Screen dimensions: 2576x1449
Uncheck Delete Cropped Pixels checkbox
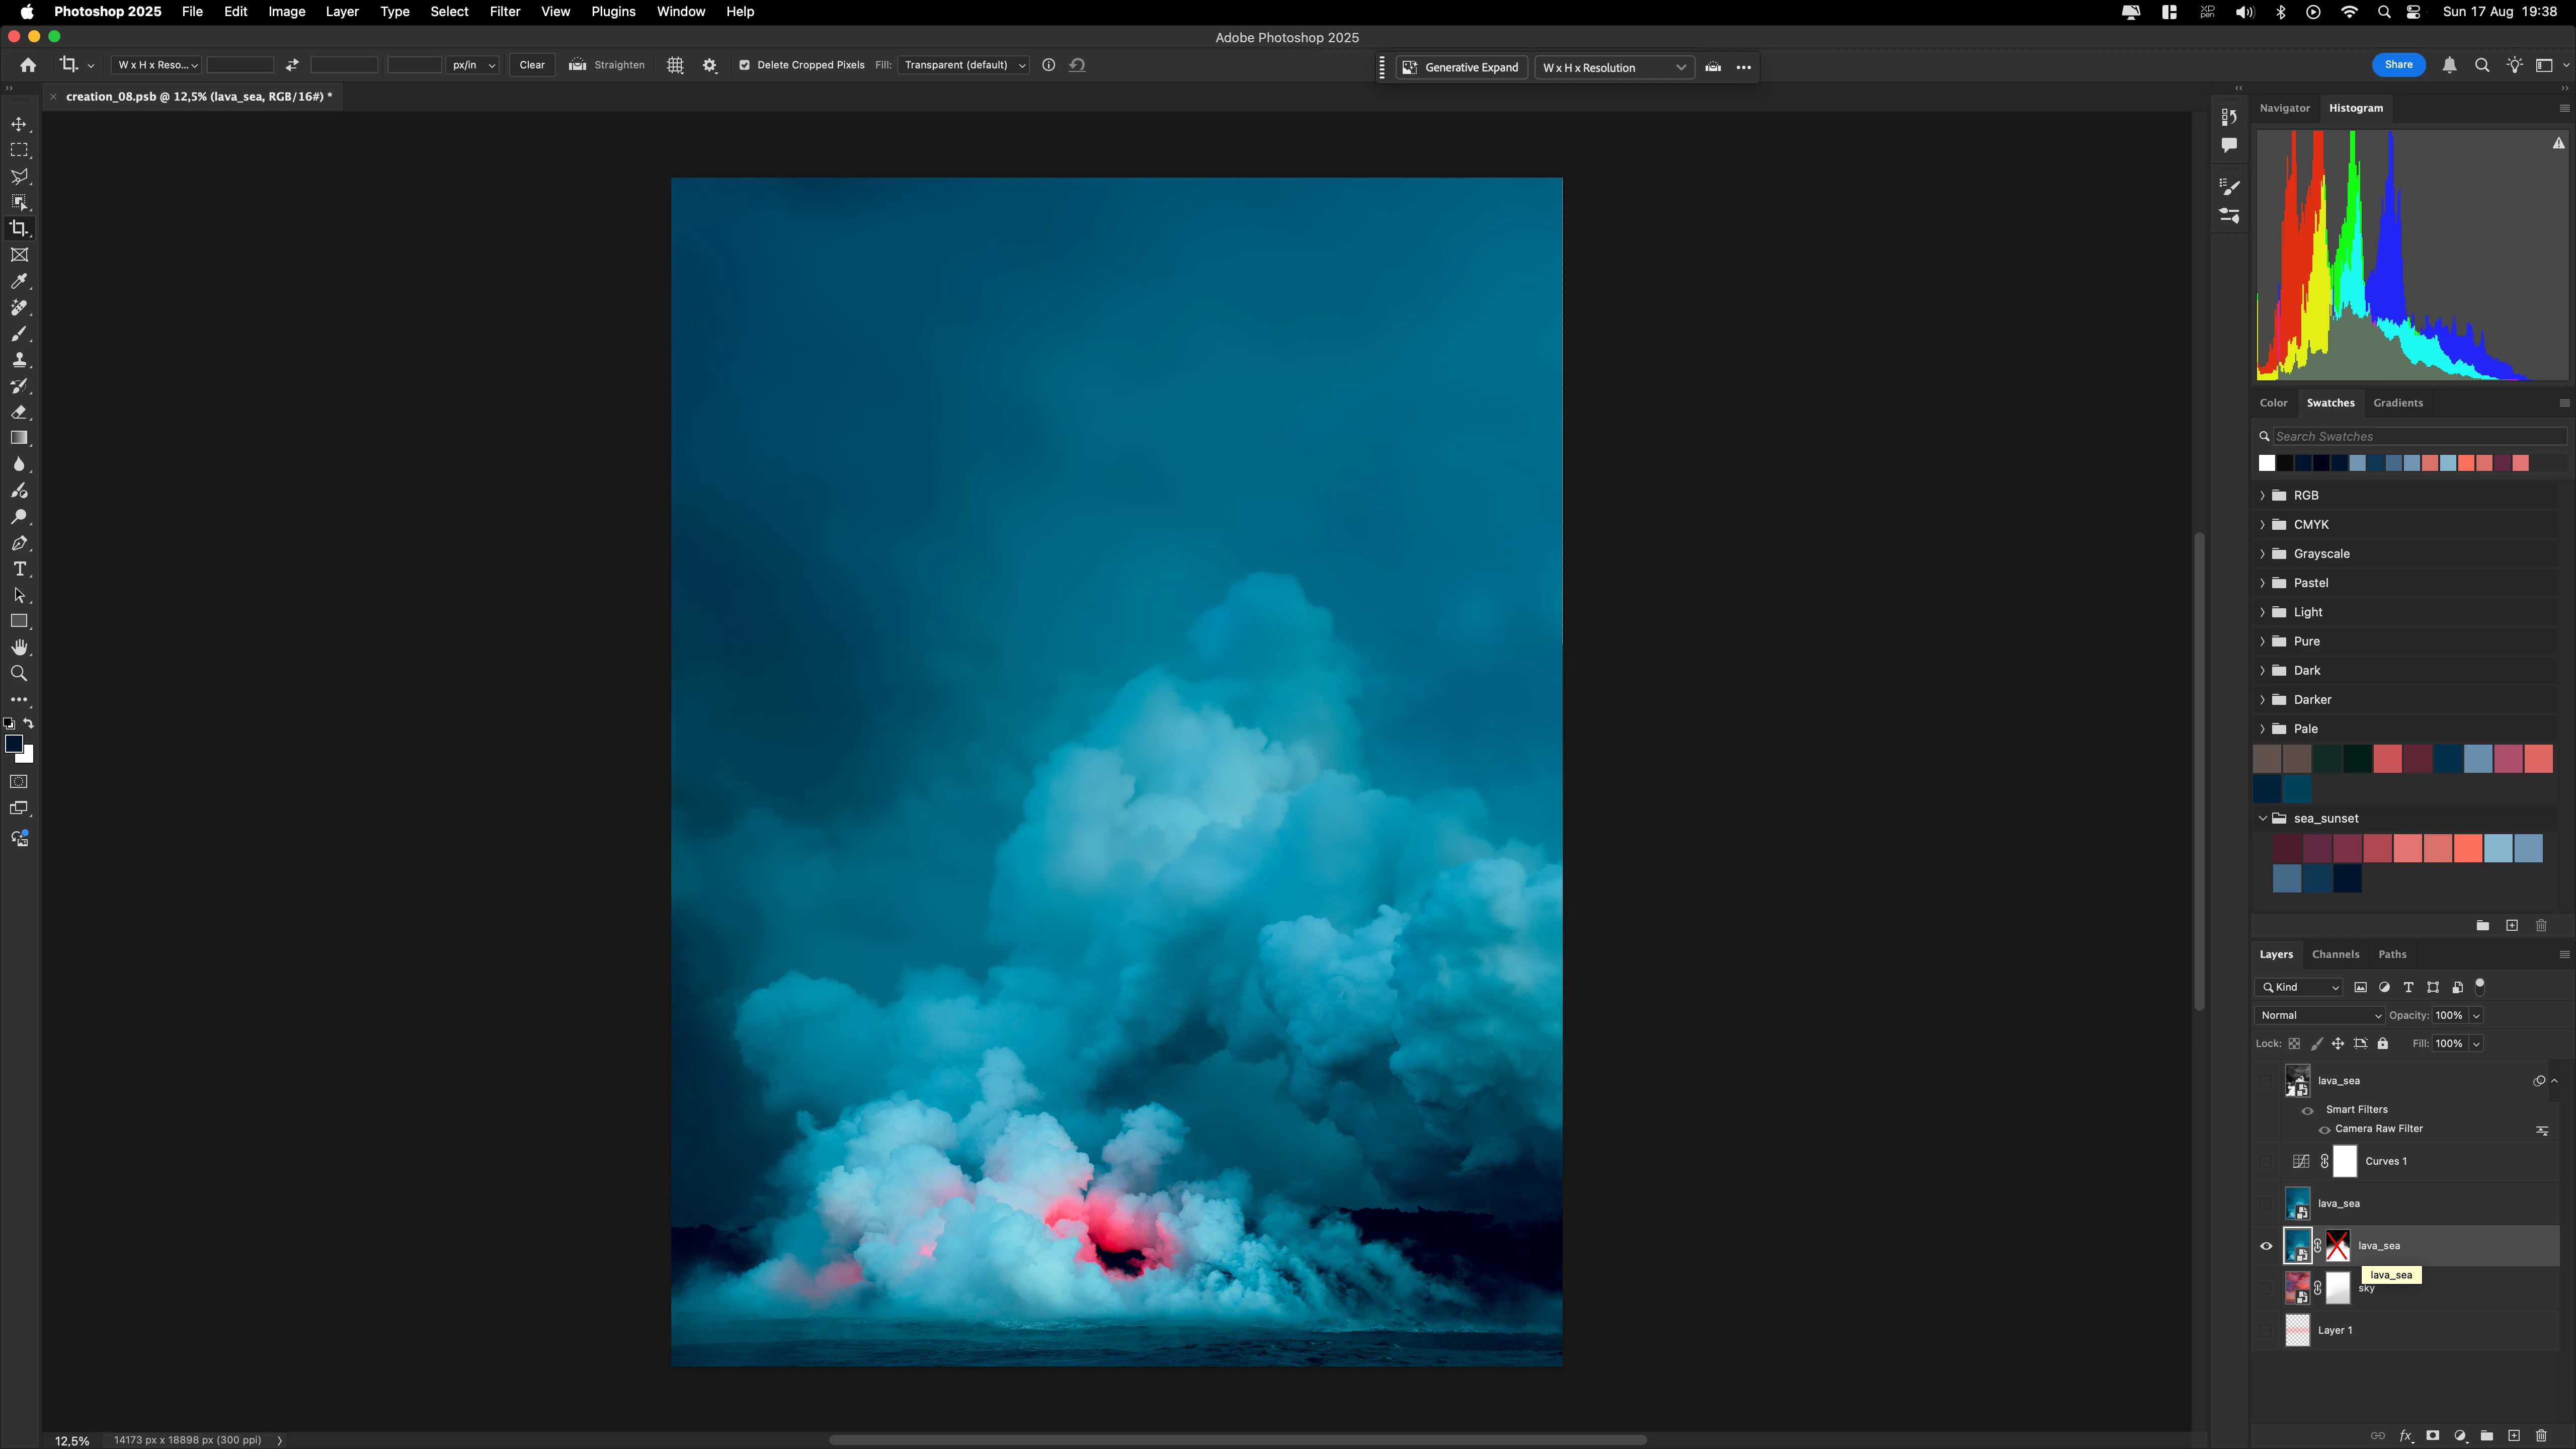click(744, 65)
